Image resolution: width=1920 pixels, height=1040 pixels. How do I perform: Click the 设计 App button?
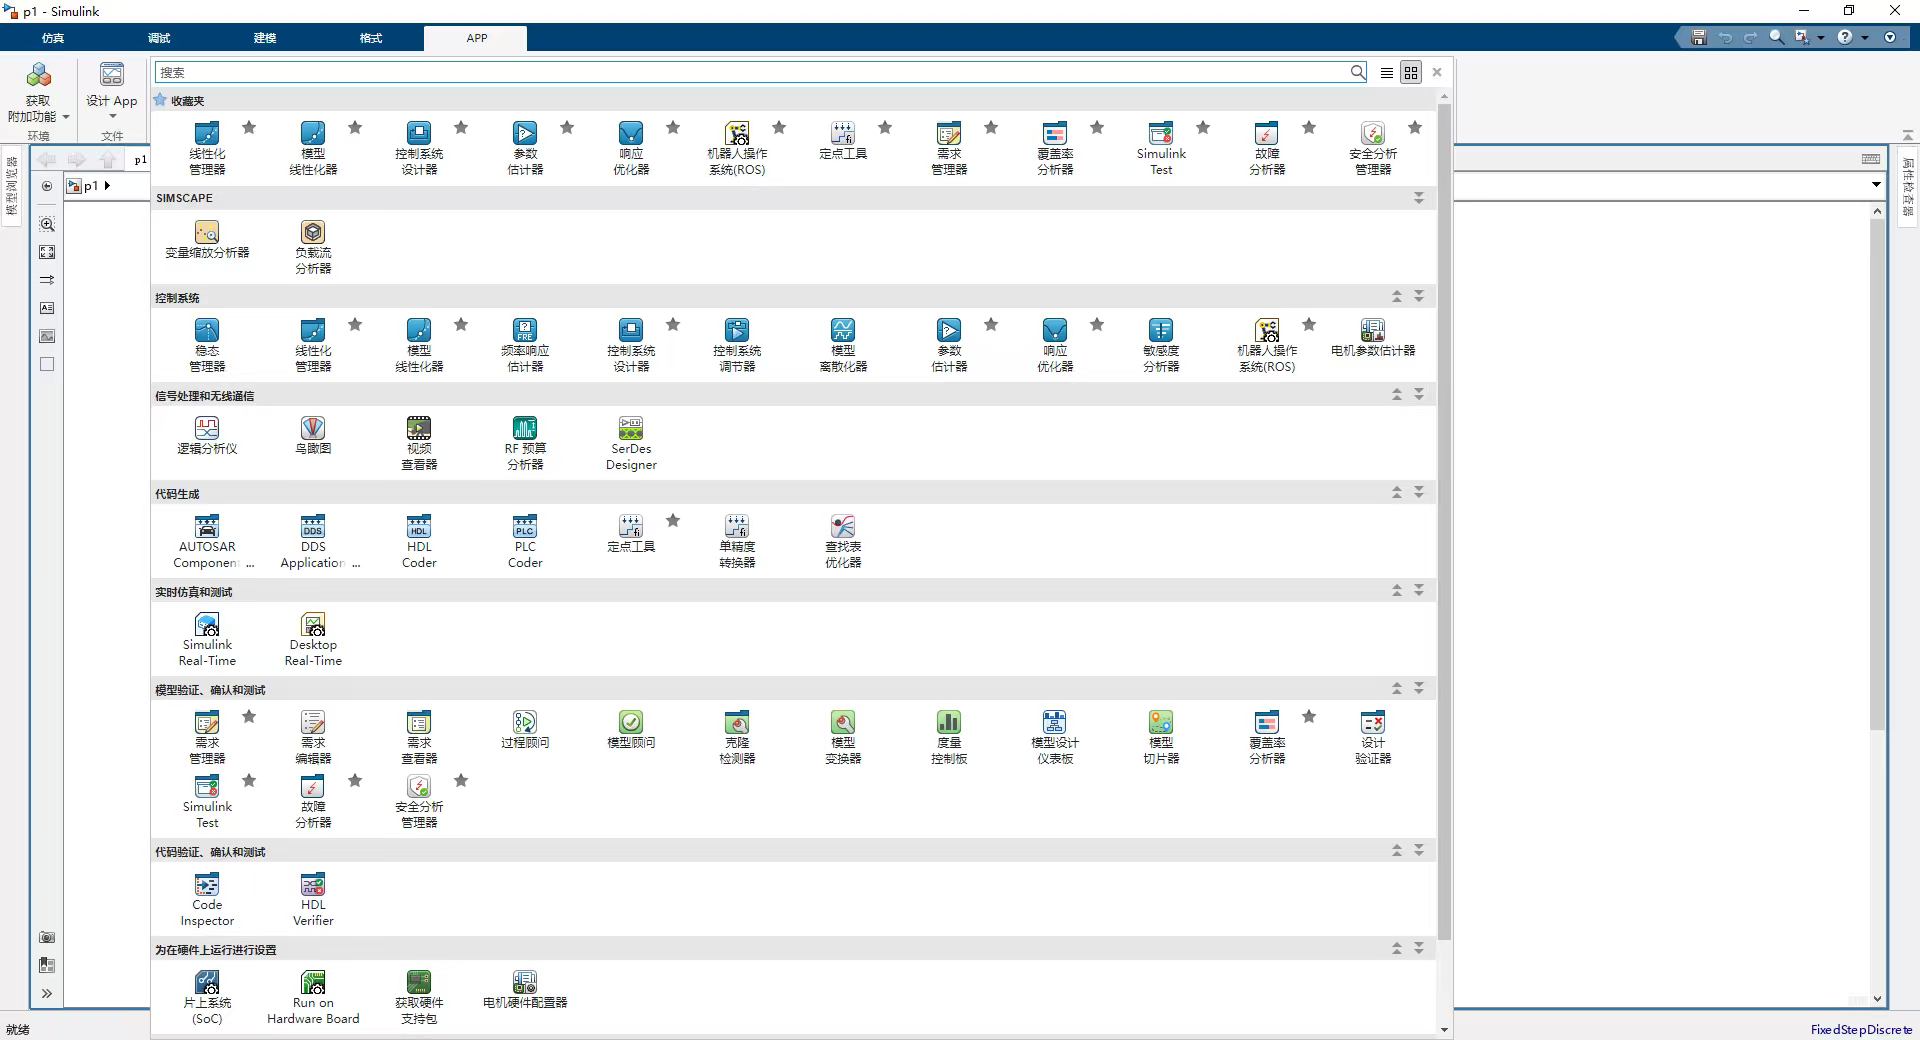[112, 90]
